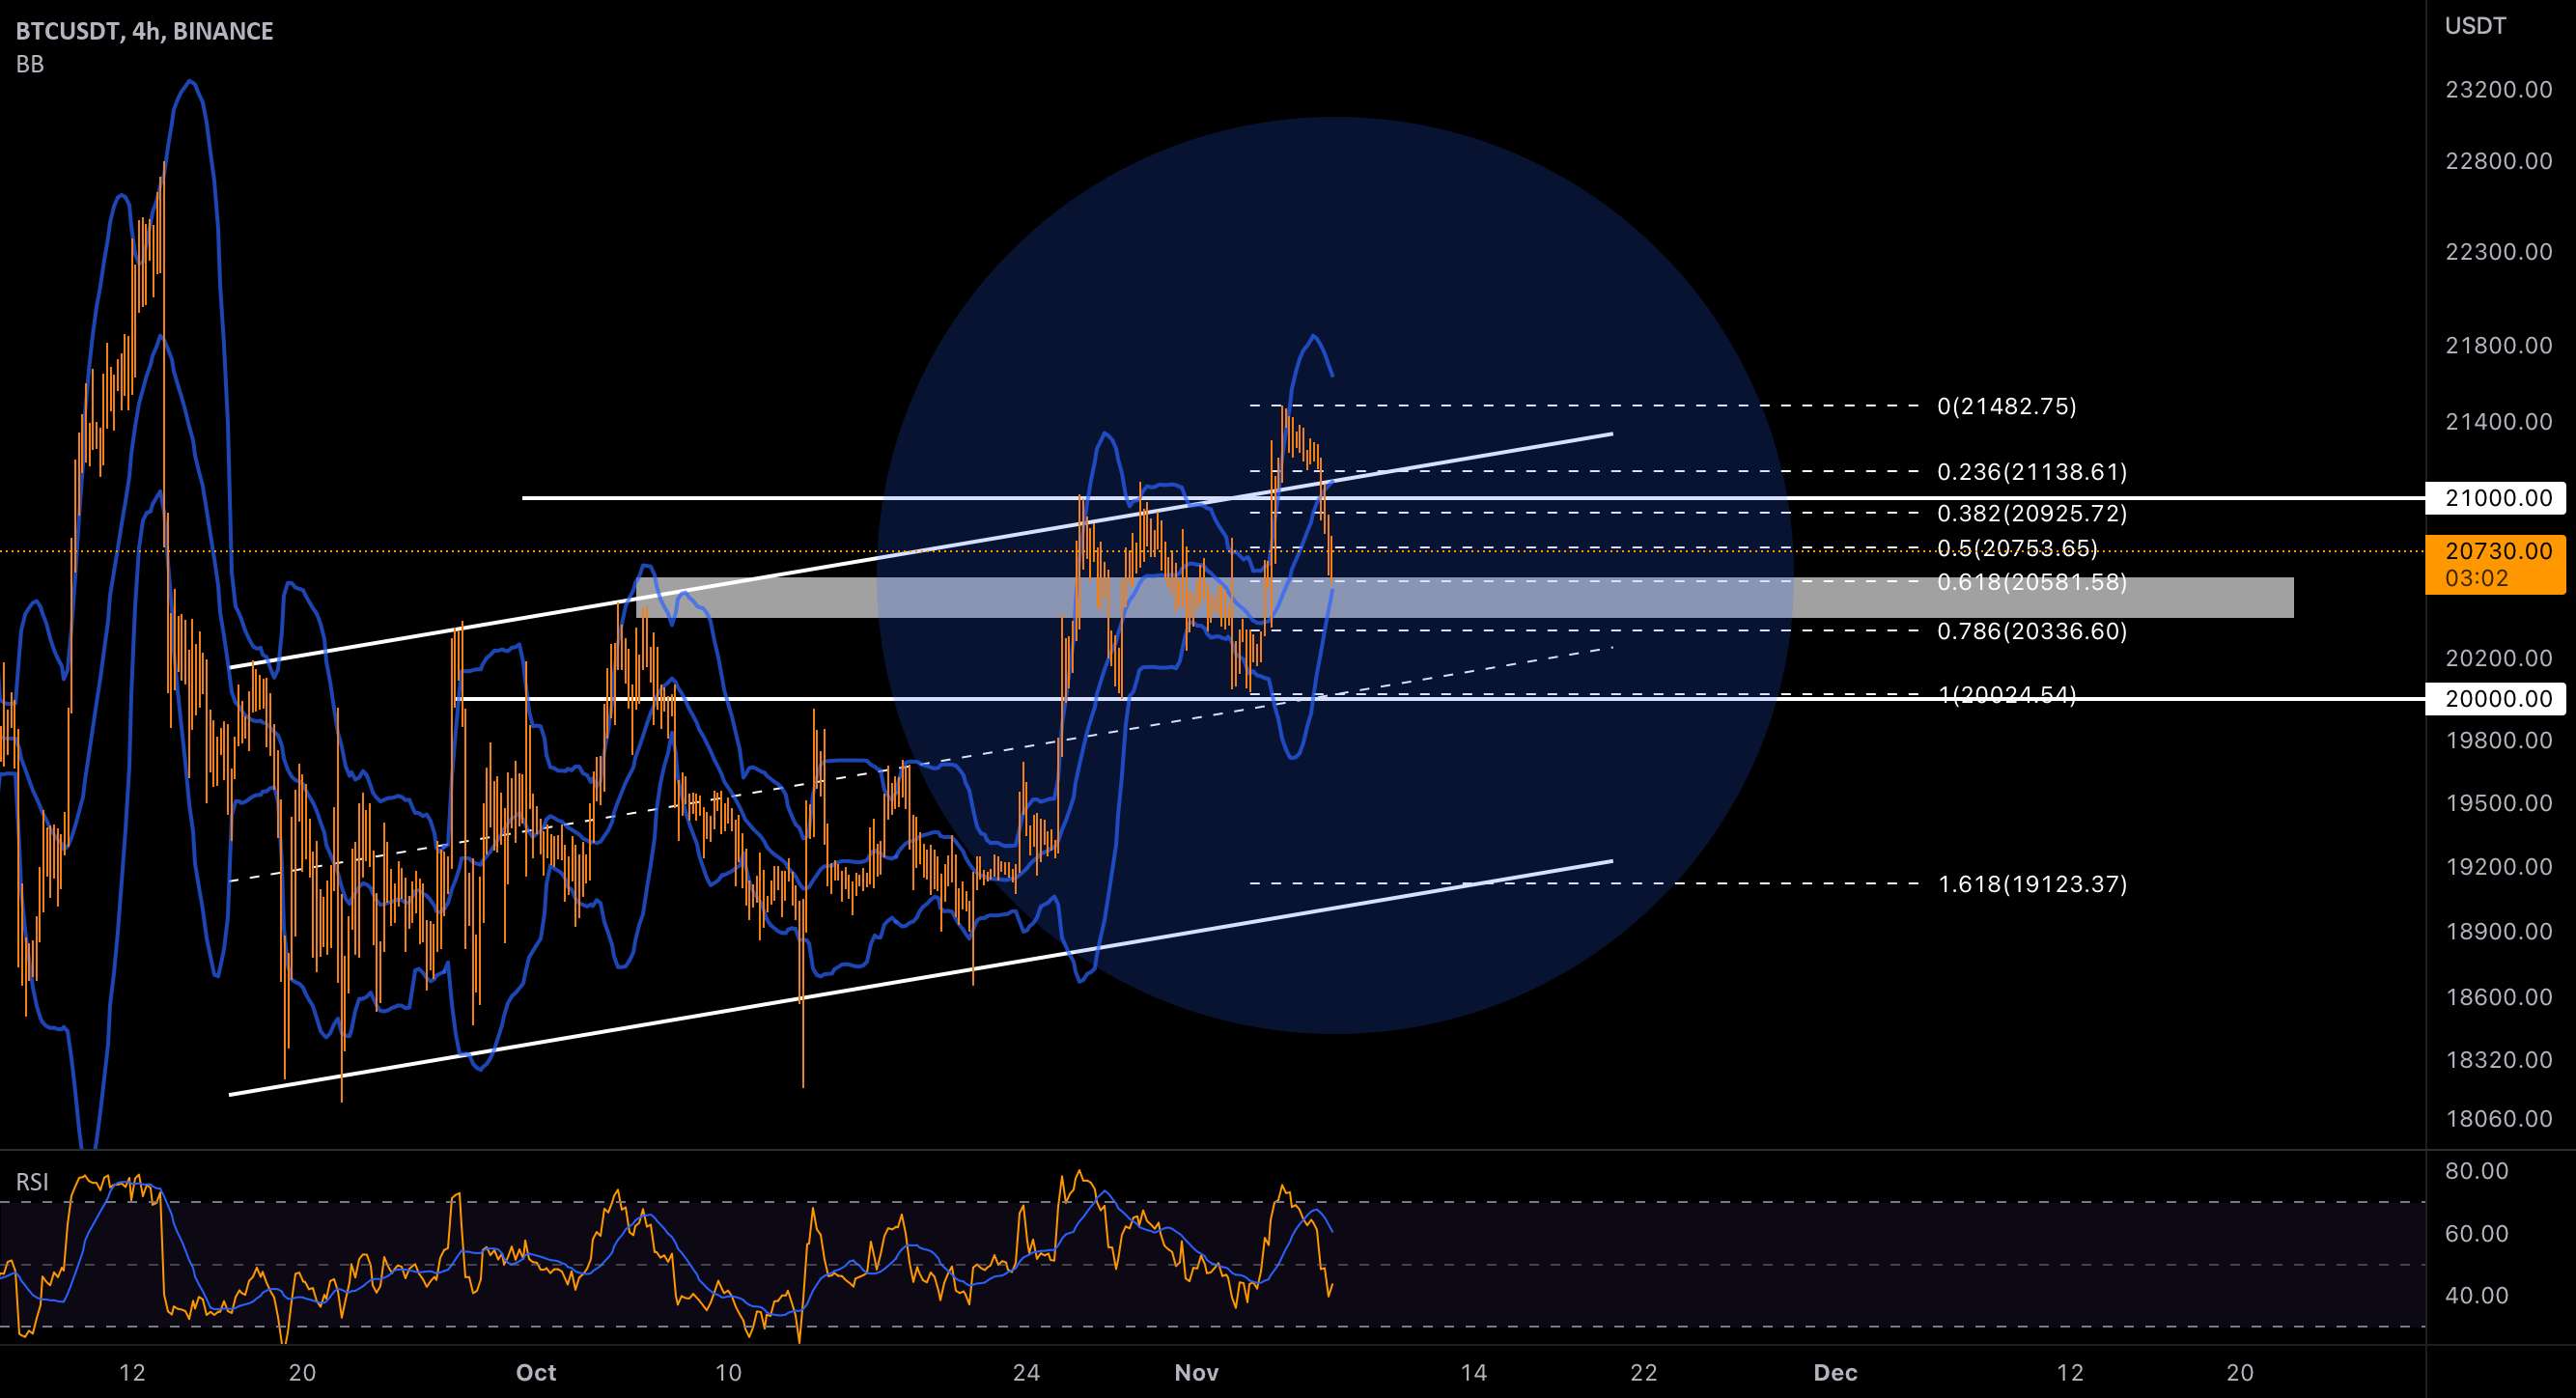Select the BB indicator label
This screenshot has height=1398, width=2576.
coord(30,64)
